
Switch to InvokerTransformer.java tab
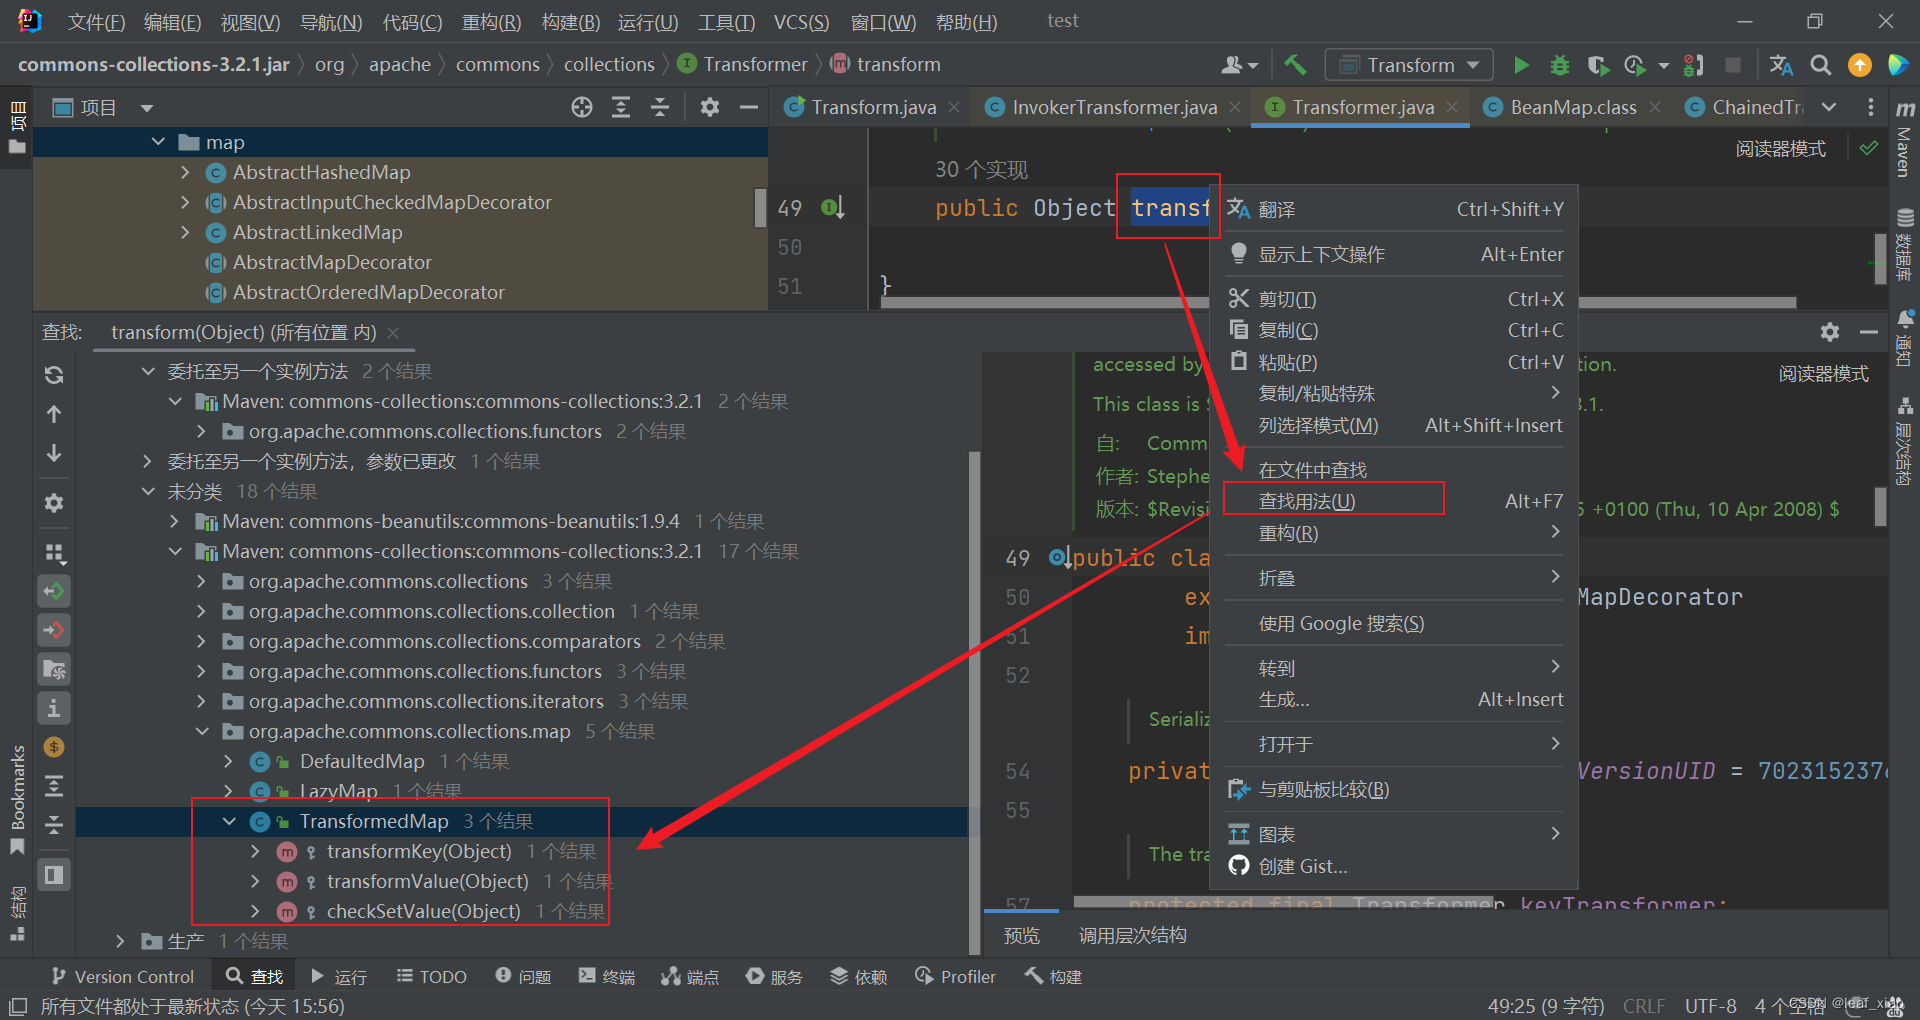1114,107
